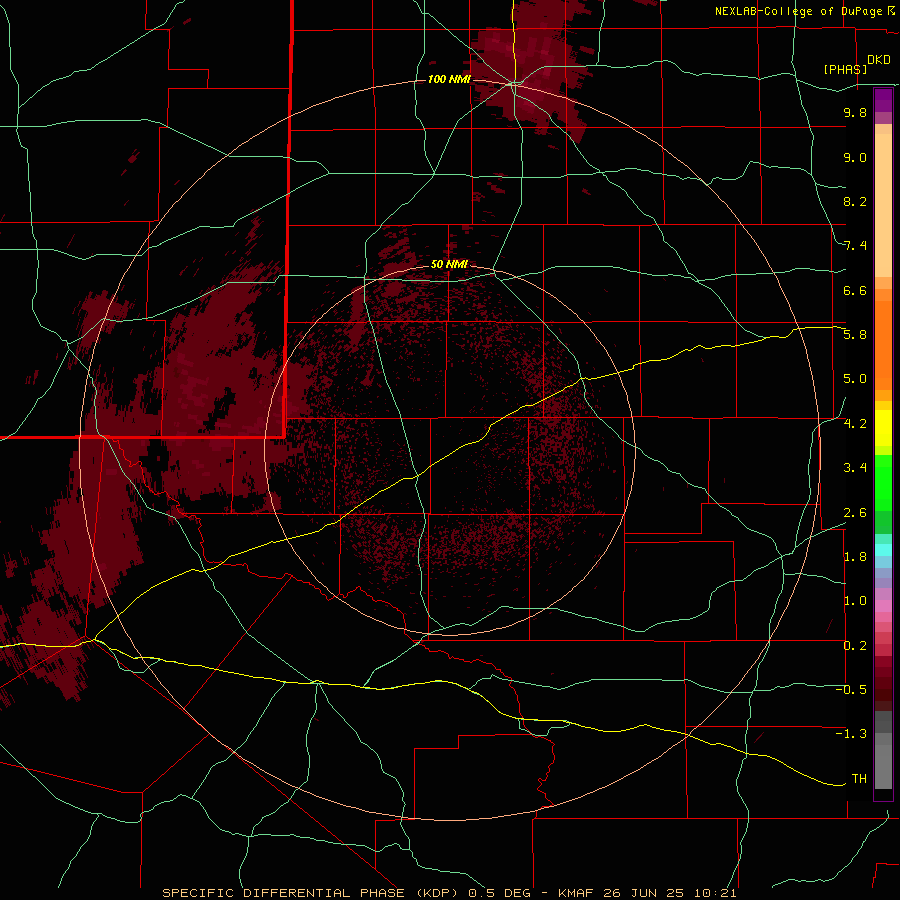Click the 0.2 value on the scale
The height and width of the screenshot is (900, 900).
(x=855, y=646)
